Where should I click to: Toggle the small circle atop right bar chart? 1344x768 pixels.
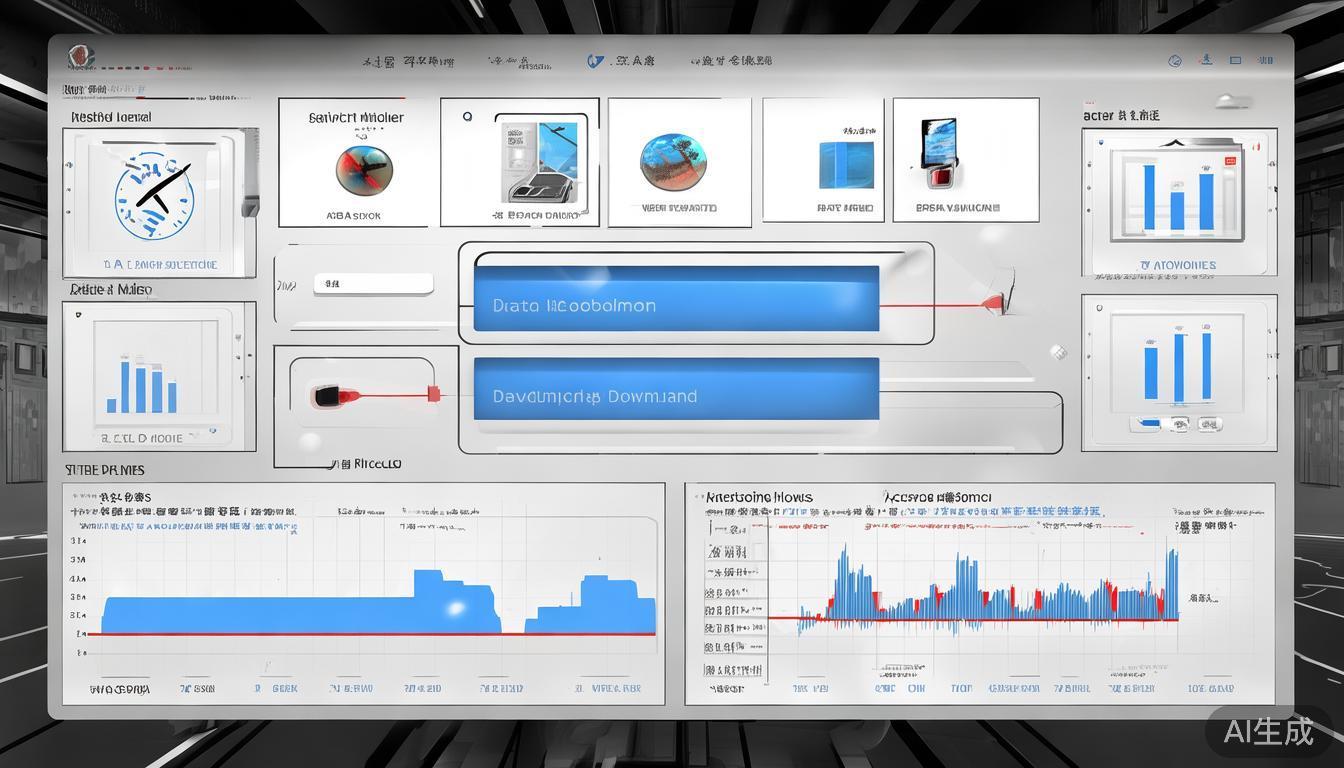click(1098, 310)
